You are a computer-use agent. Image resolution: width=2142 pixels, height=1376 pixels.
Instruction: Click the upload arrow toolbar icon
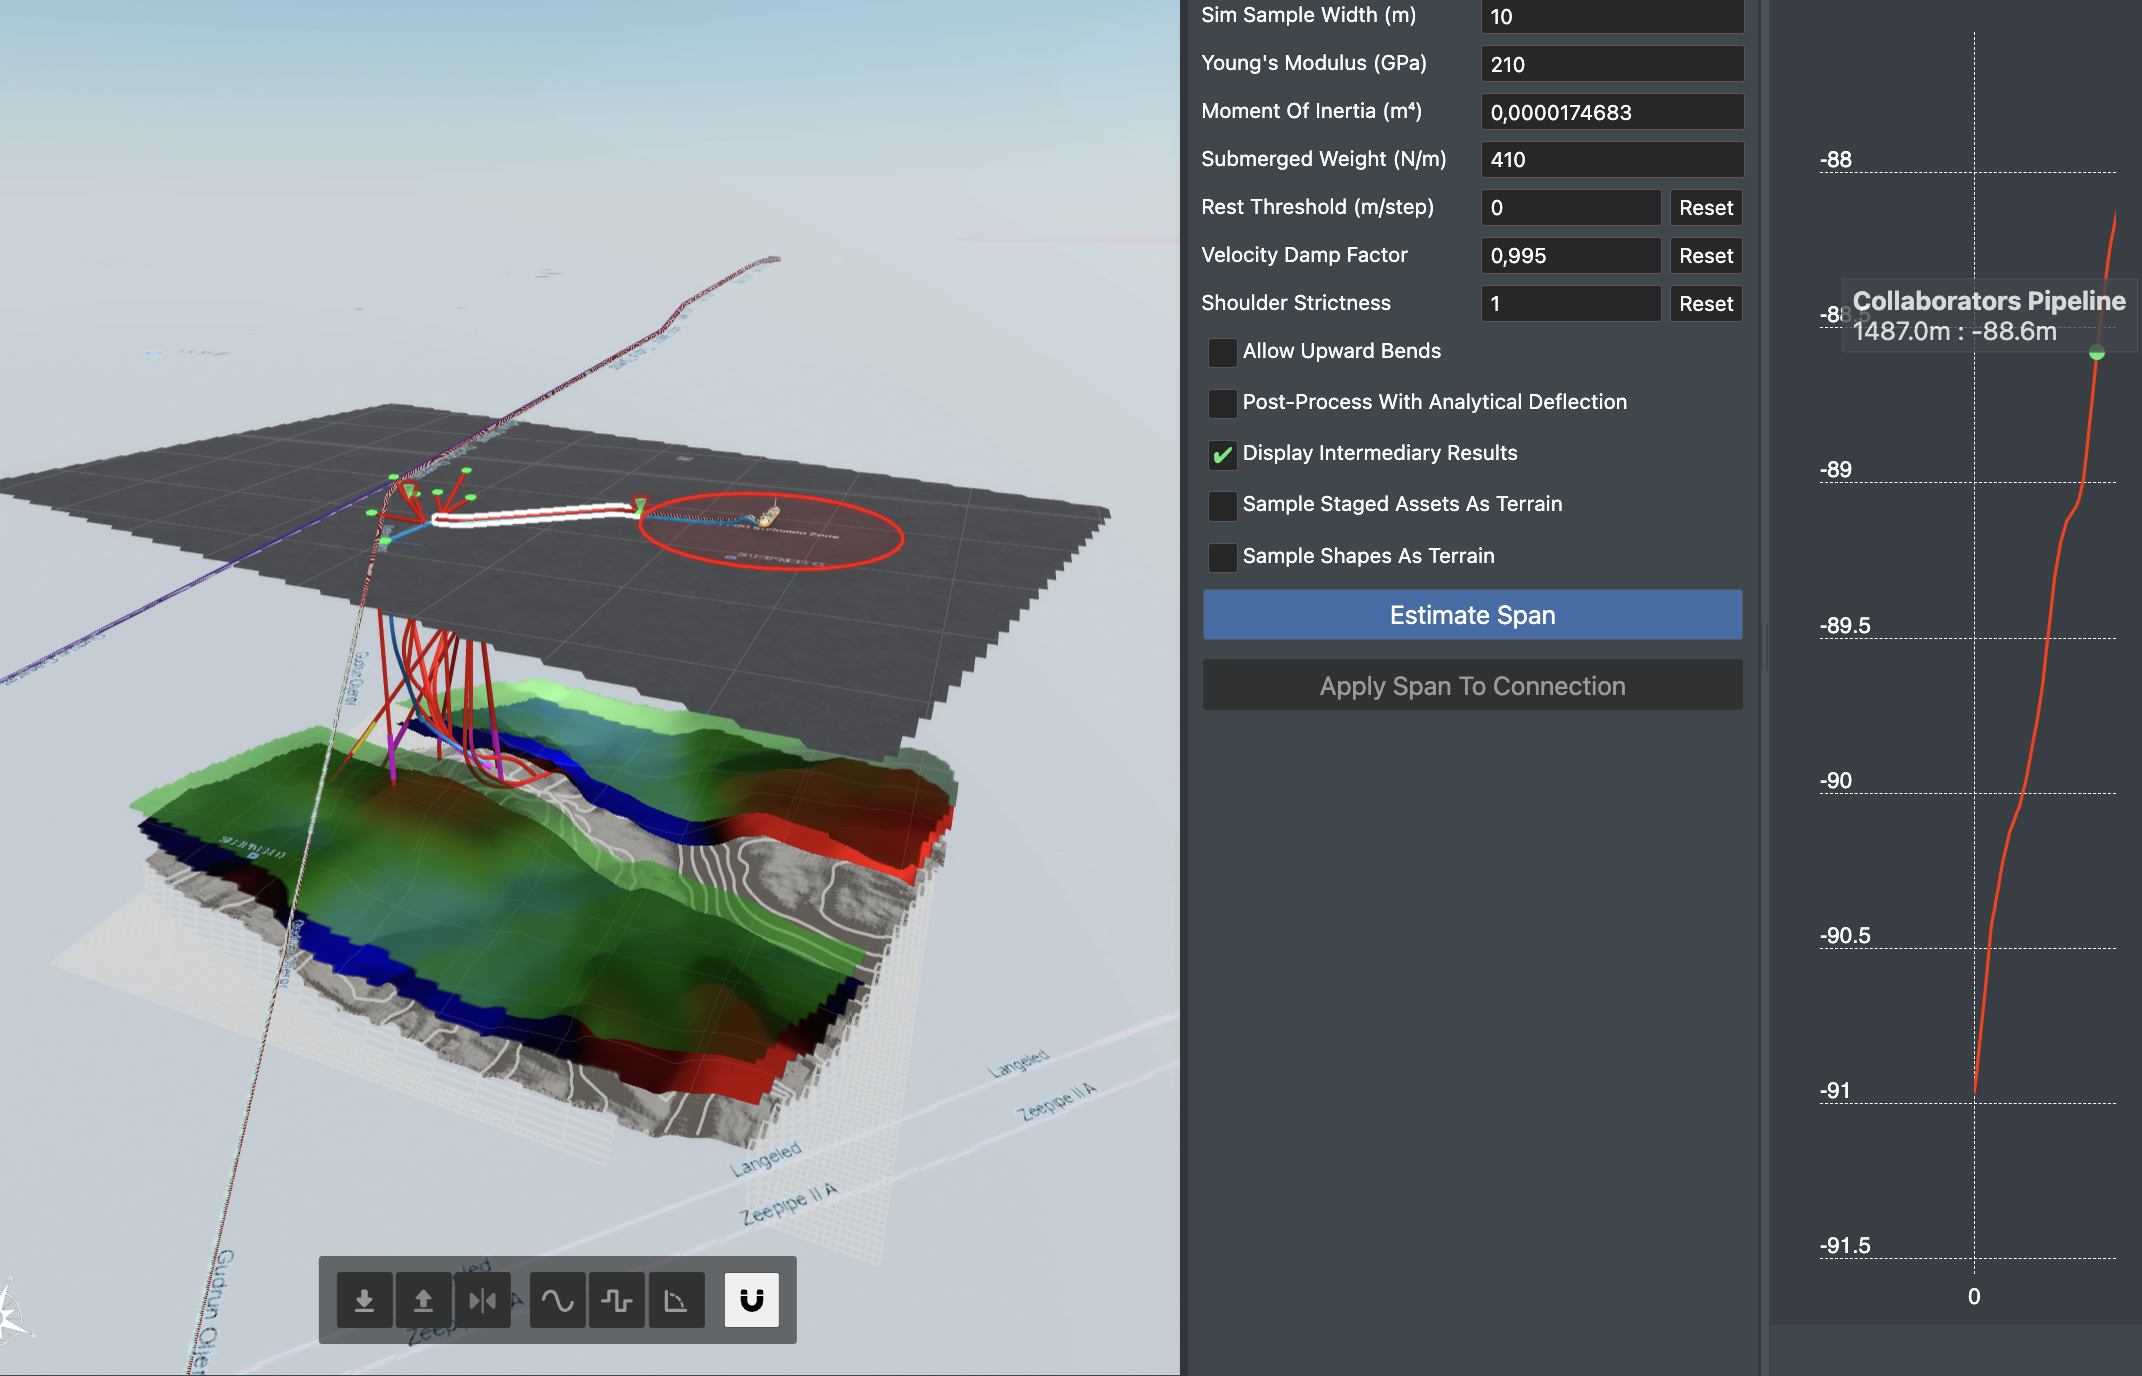coord(423,1300)
